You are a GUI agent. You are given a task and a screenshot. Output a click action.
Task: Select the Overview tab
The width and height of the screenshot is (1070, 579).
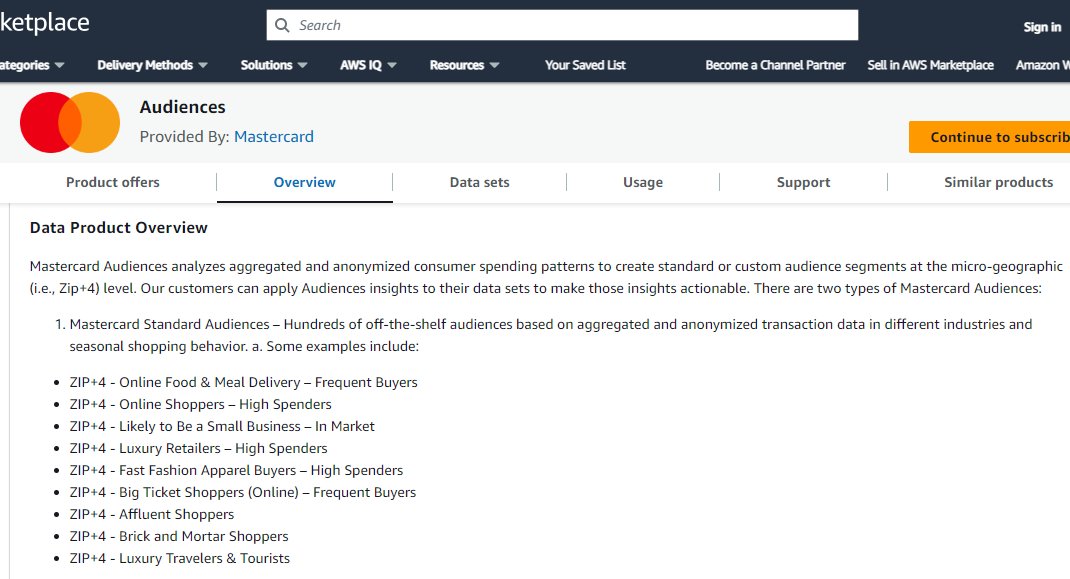pyautogui.click(x=304, y=182)
